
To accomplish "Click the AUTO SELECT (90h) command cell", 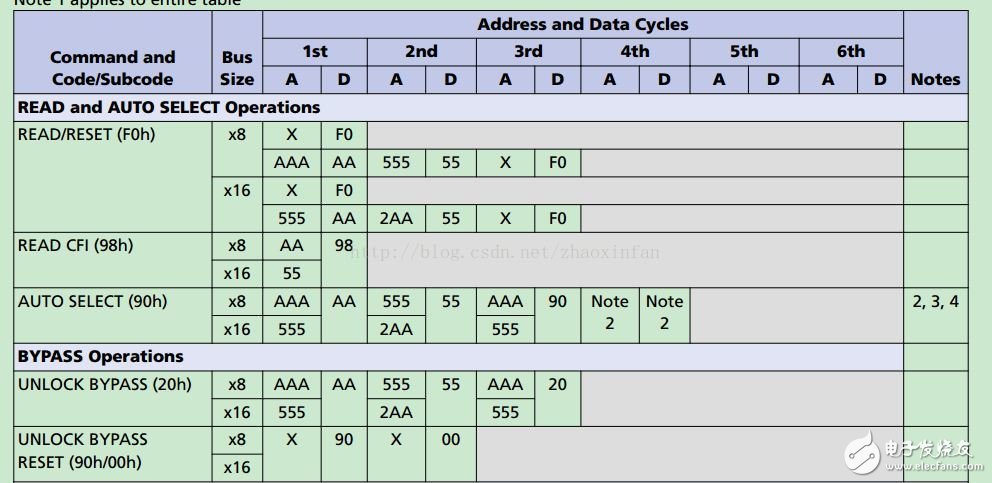I will coord(93,301).
